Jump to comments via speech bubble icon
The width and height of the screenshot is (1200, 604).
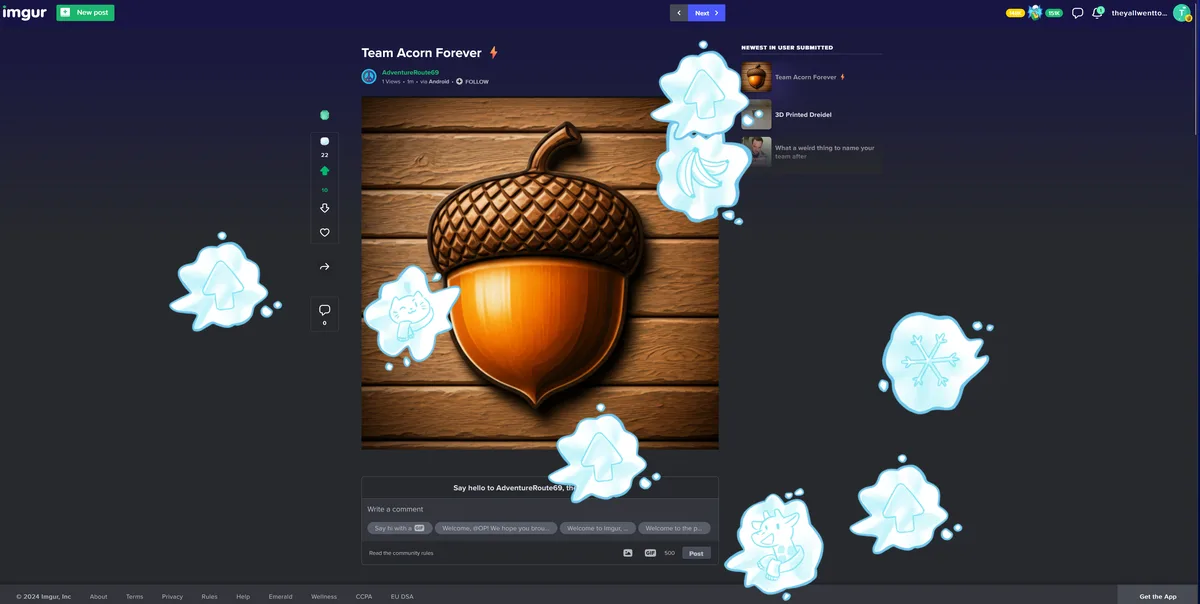point(324,310)
